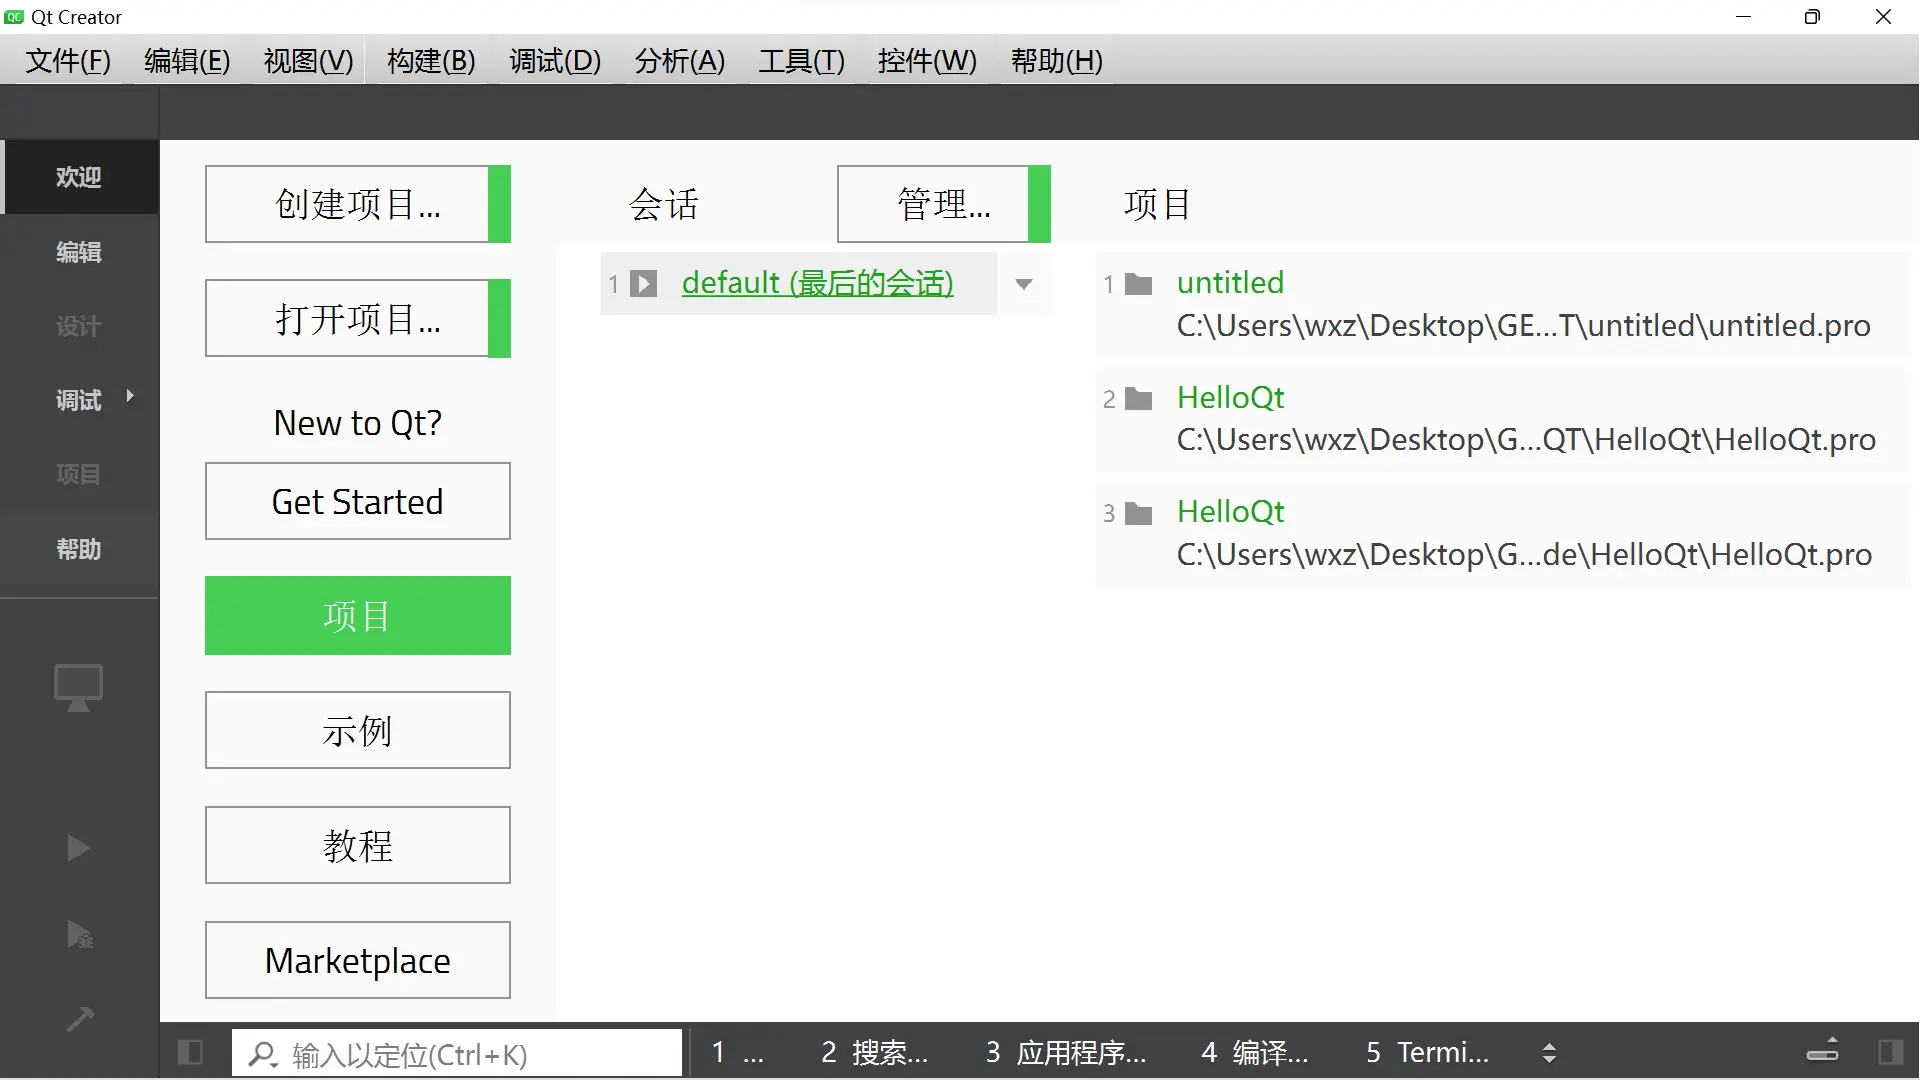Viewport: 1920px width, 1080px height.
Task: Click the Start Debugging icon
Action: [x=79, y=935]
